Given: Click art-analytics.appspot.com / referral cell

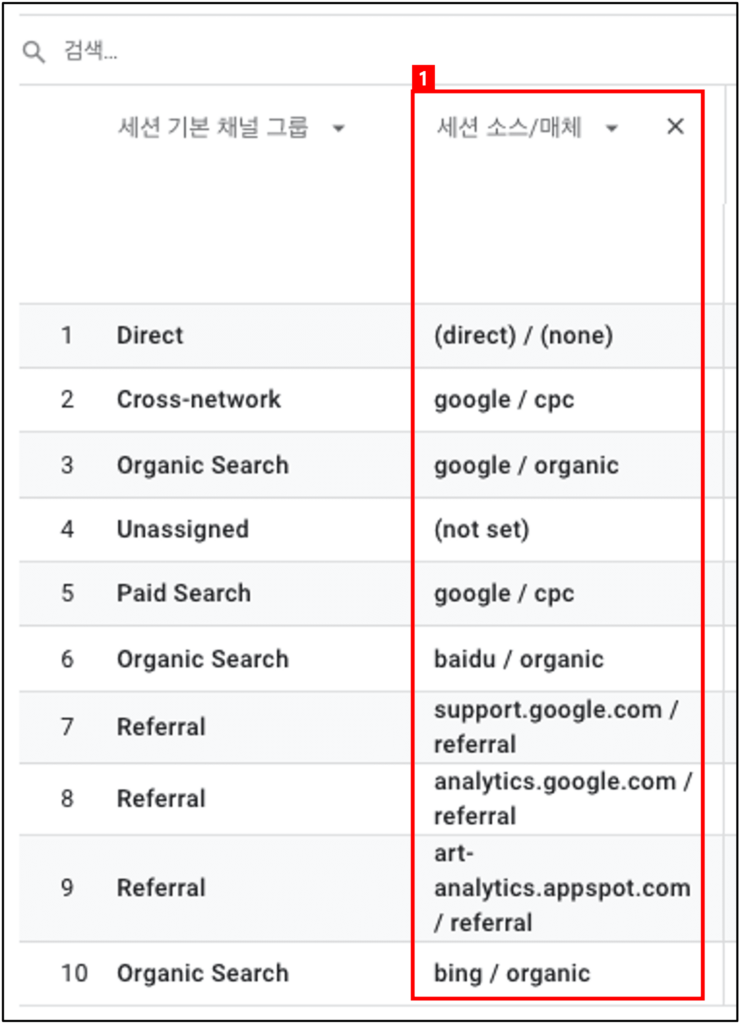Looking at the screenshot, I should [x=562, y=888].
